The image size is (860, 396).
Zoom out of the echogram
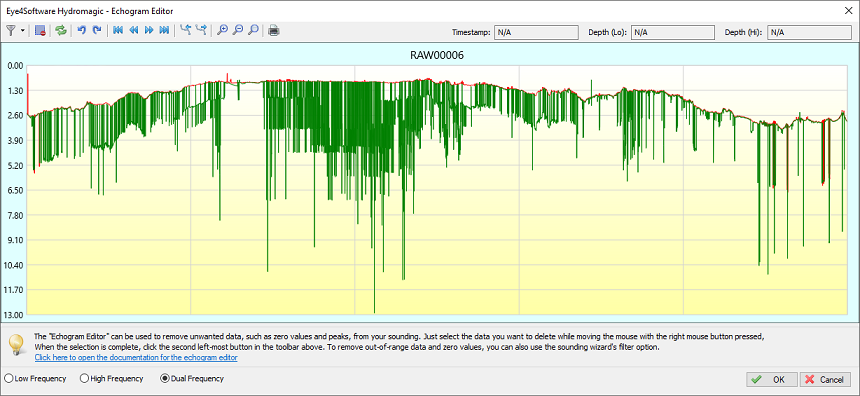tap(237, 31)
